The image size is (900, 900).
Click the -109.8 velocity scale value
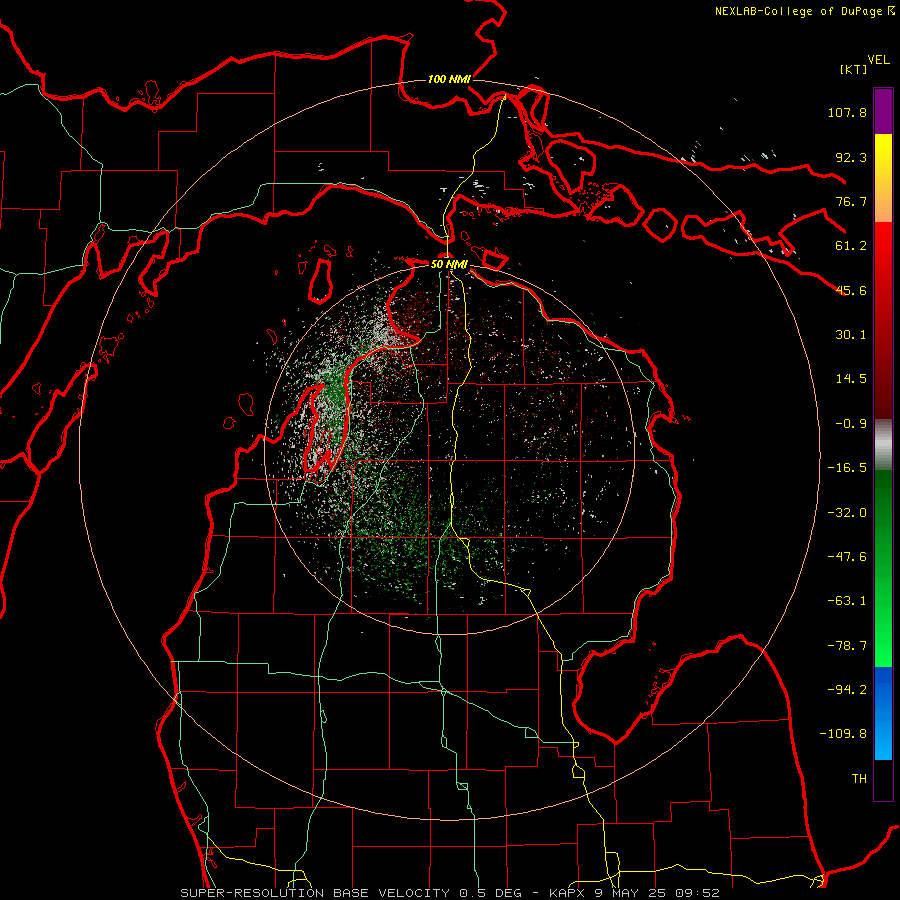843,734
